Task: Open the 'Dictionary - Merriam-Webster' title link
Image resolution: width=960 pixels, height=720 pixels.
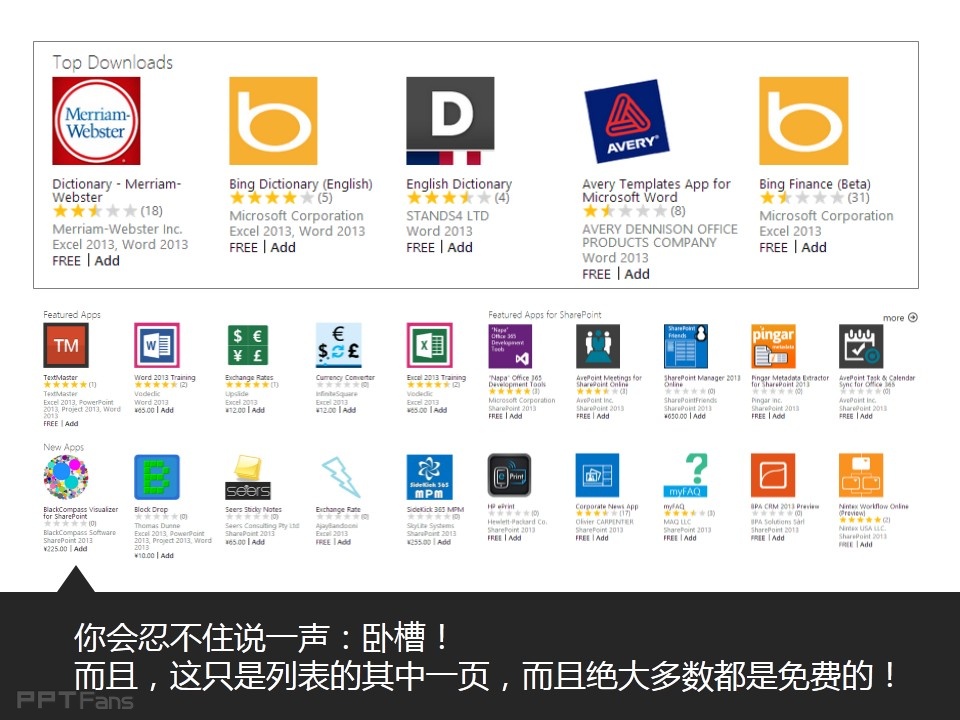Action: 116,190
